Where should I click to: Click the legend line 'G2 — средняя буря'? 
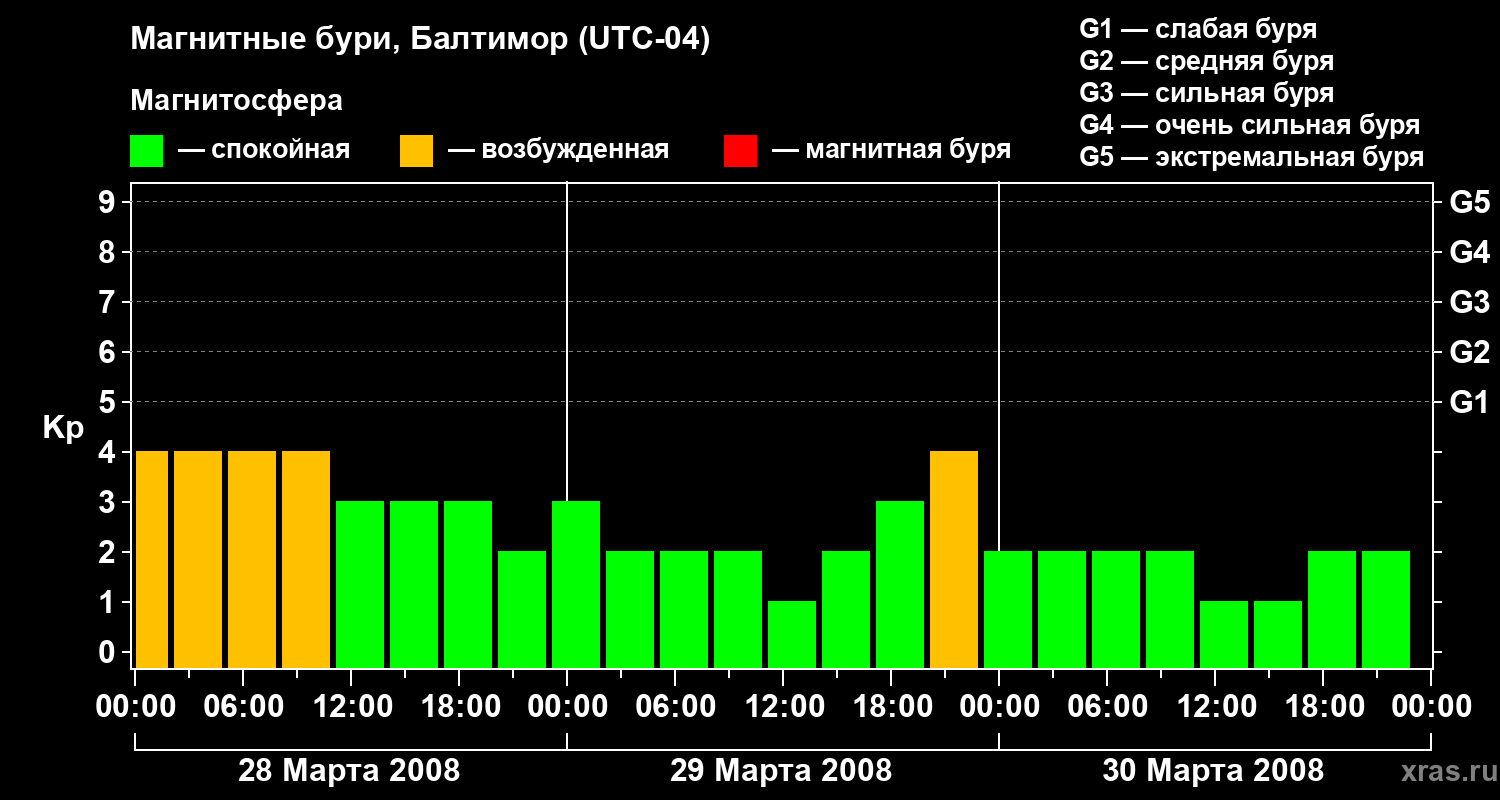tap(1207, 61)
